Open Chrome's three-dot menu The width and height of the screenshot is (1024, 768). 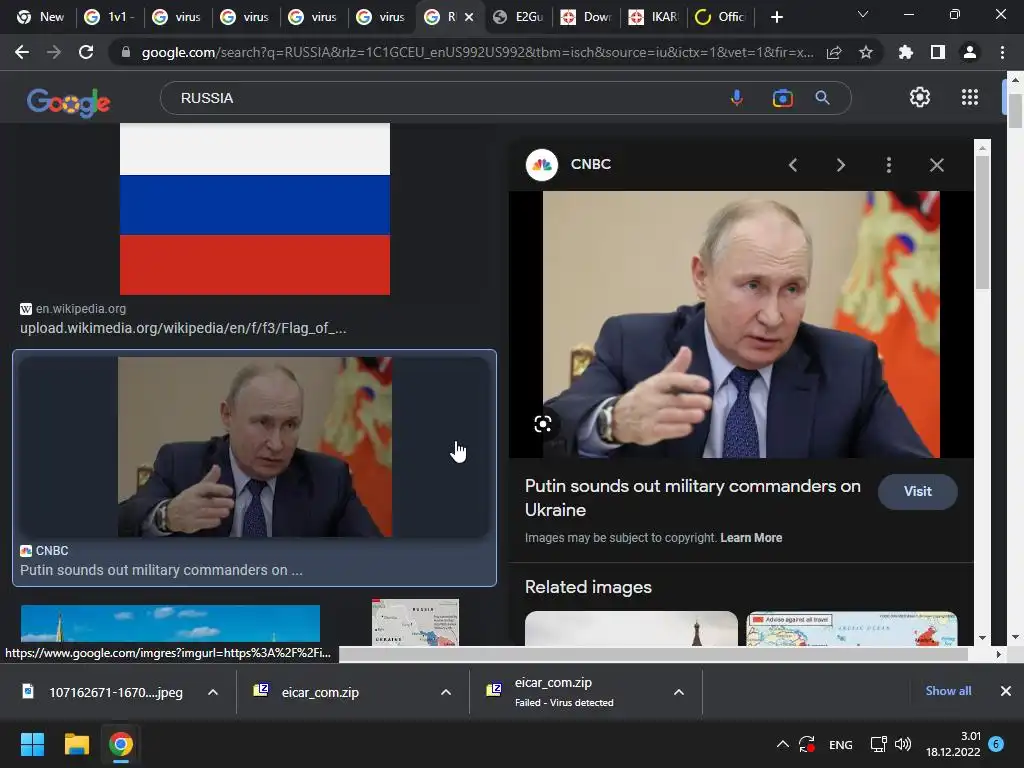coord(1002,52)
